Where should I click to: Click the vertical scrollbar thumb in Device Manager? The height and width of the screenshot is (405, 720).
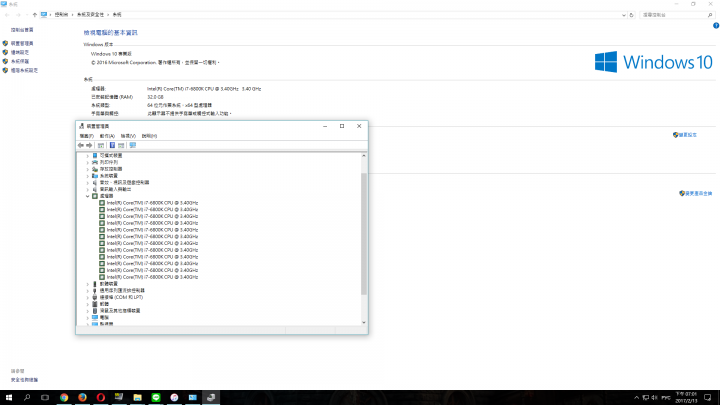[x=364, y=234]
